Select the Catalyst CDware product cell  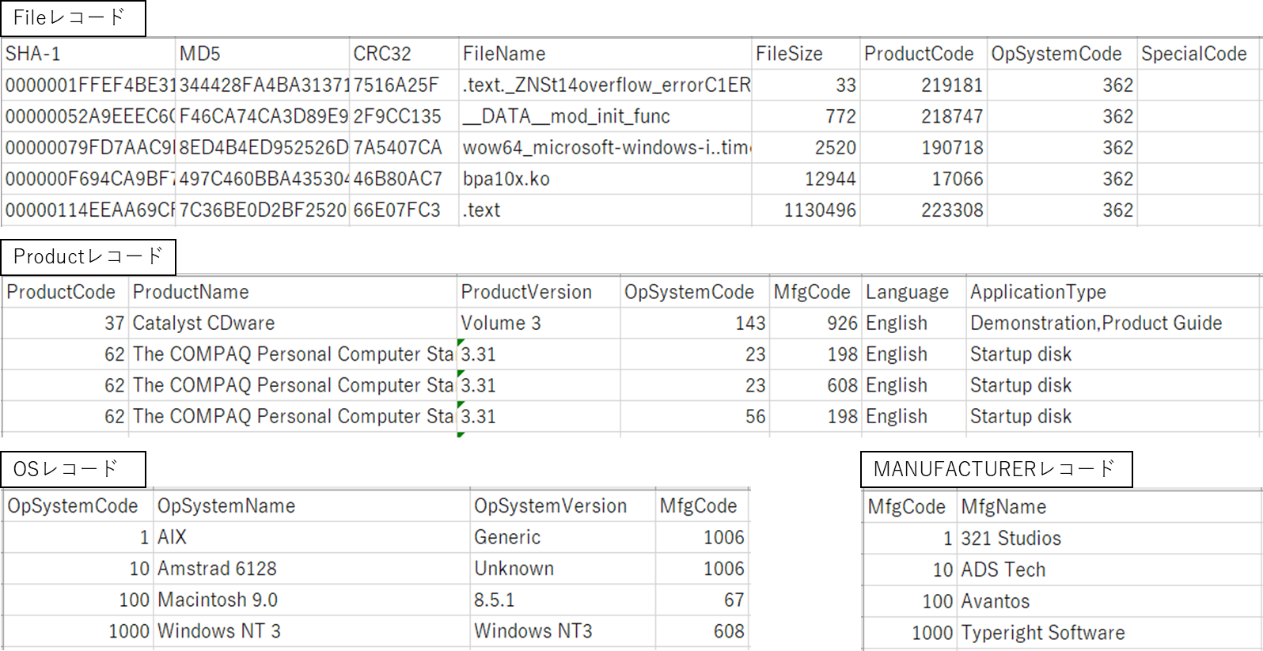(204, 323)
